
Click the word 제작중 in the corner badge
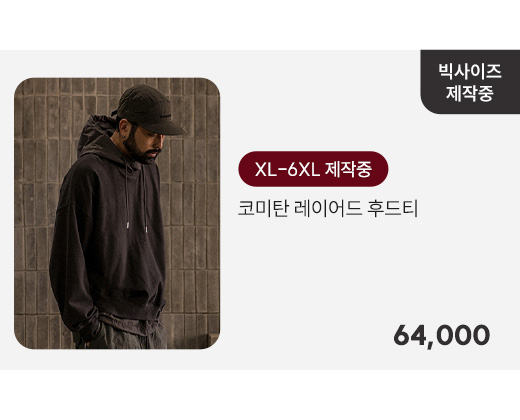tap(470, 93)
